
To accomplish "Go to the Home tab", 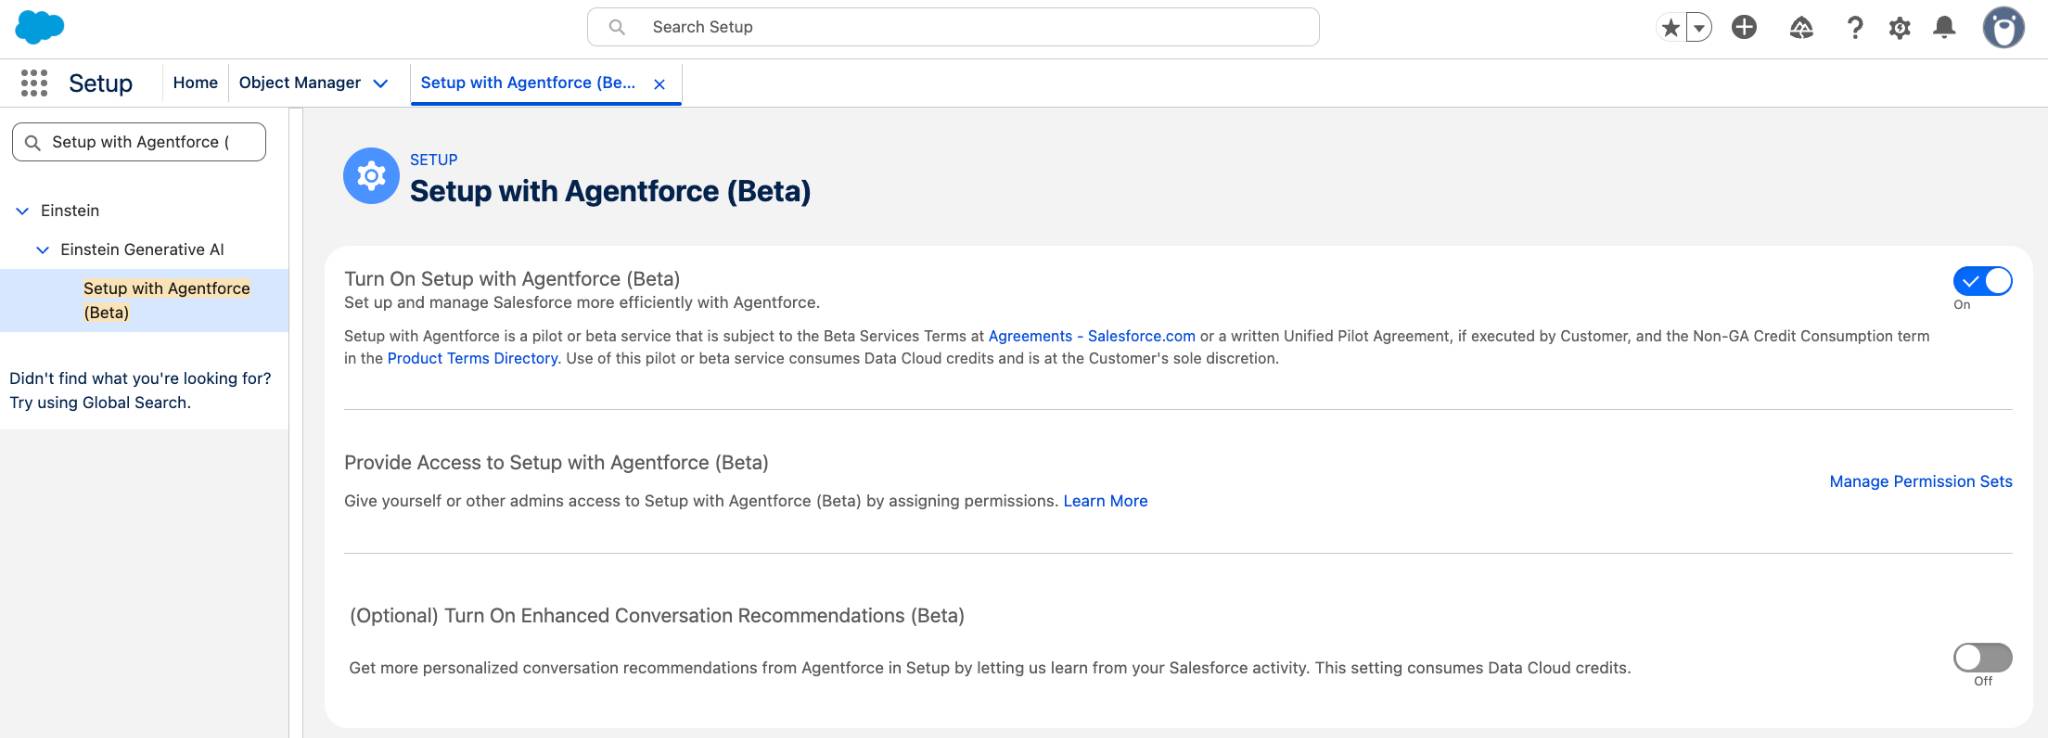I will (x=195, y=83).
